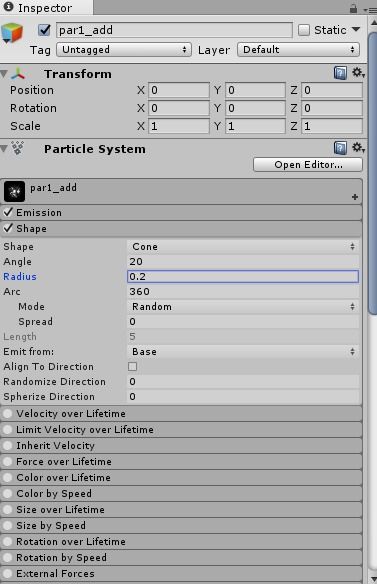The width and height of the screenshot is (377, 584).
Task: Click the Arc value field 360
Action: pyautogui.click(x=243, y=291)
